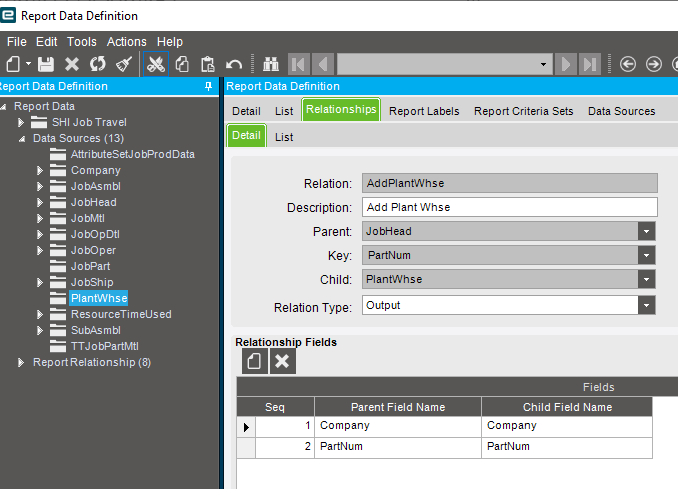Open the Key dropdown showing PartNum

tap(646, 256)
